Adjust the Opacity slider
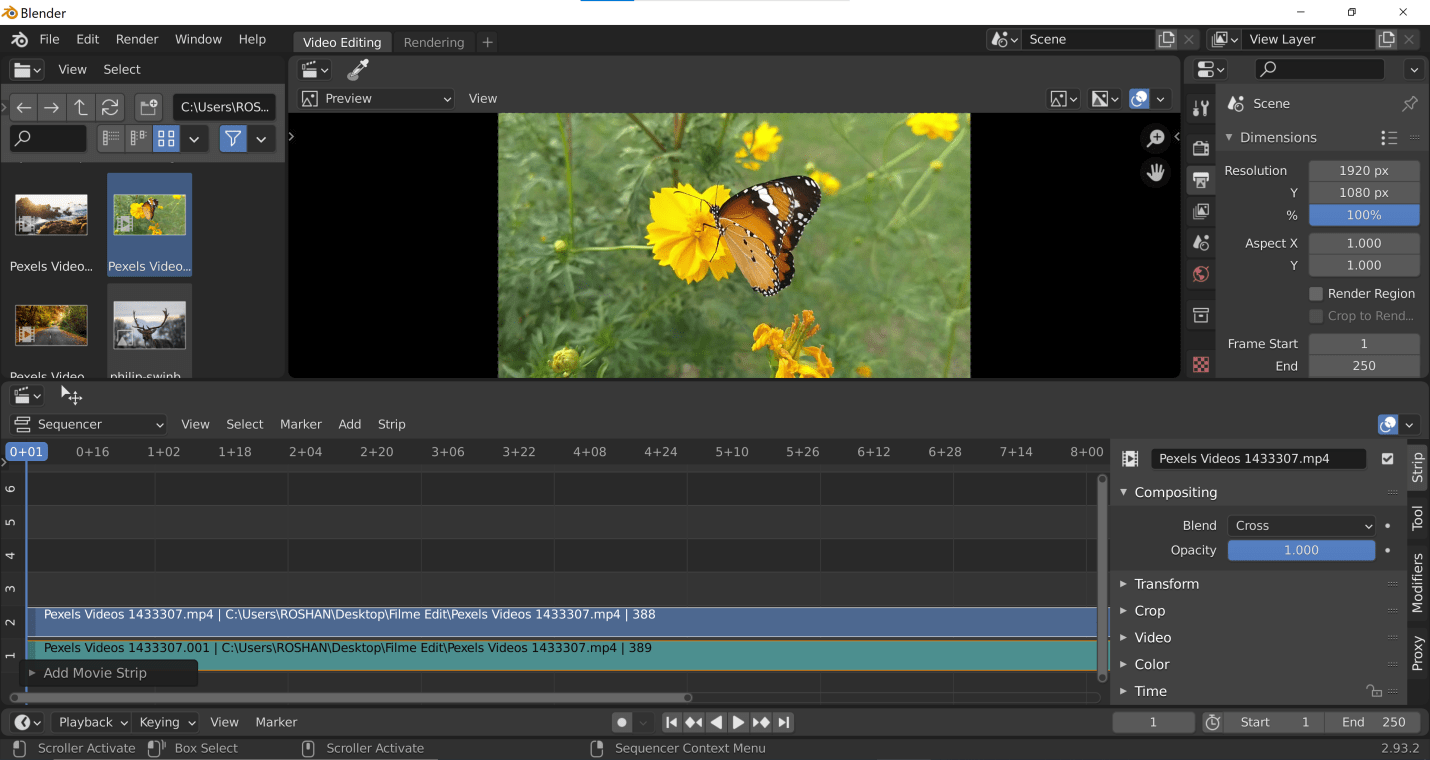The height and width of the screenshot is (760, 1430). [1301, 550]
